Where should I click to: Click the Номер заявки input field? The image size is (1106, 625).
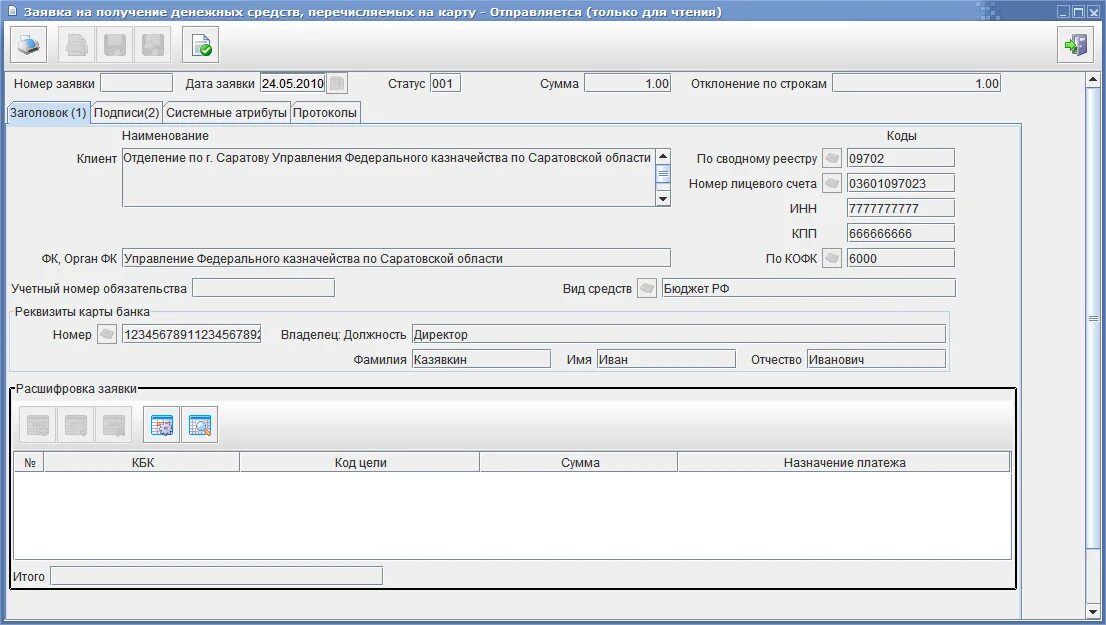(137, 83)
